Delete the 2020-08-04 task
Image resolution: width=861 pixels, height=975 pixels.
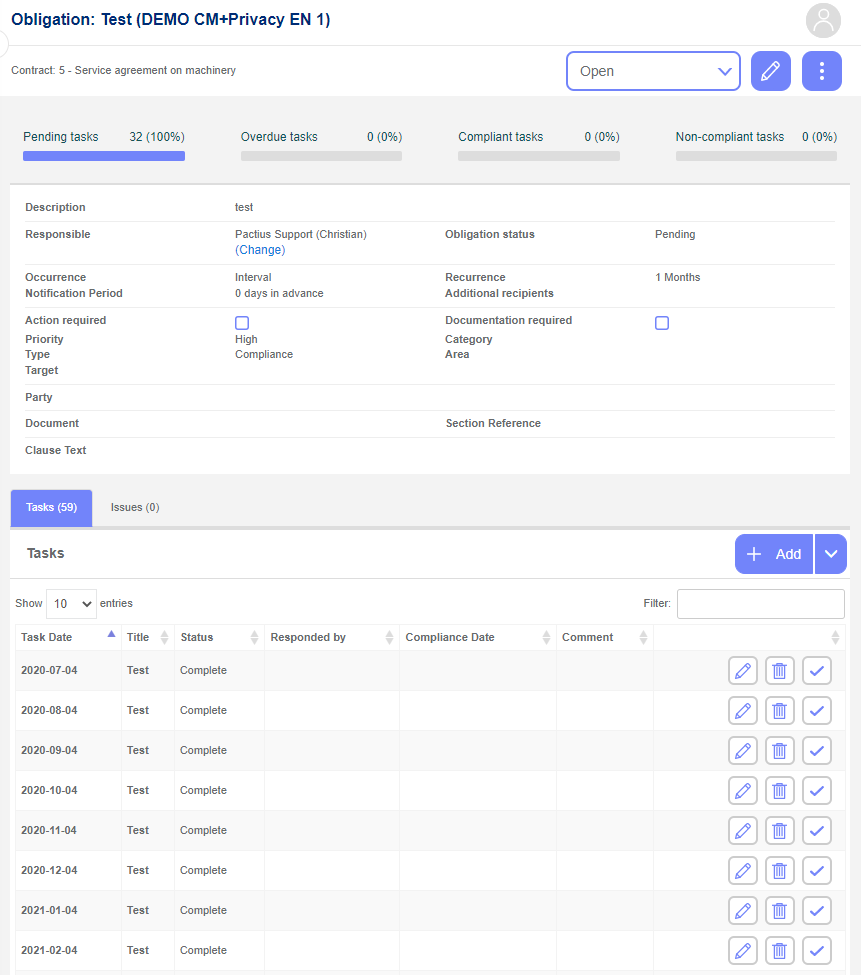(x=780, y=710)
